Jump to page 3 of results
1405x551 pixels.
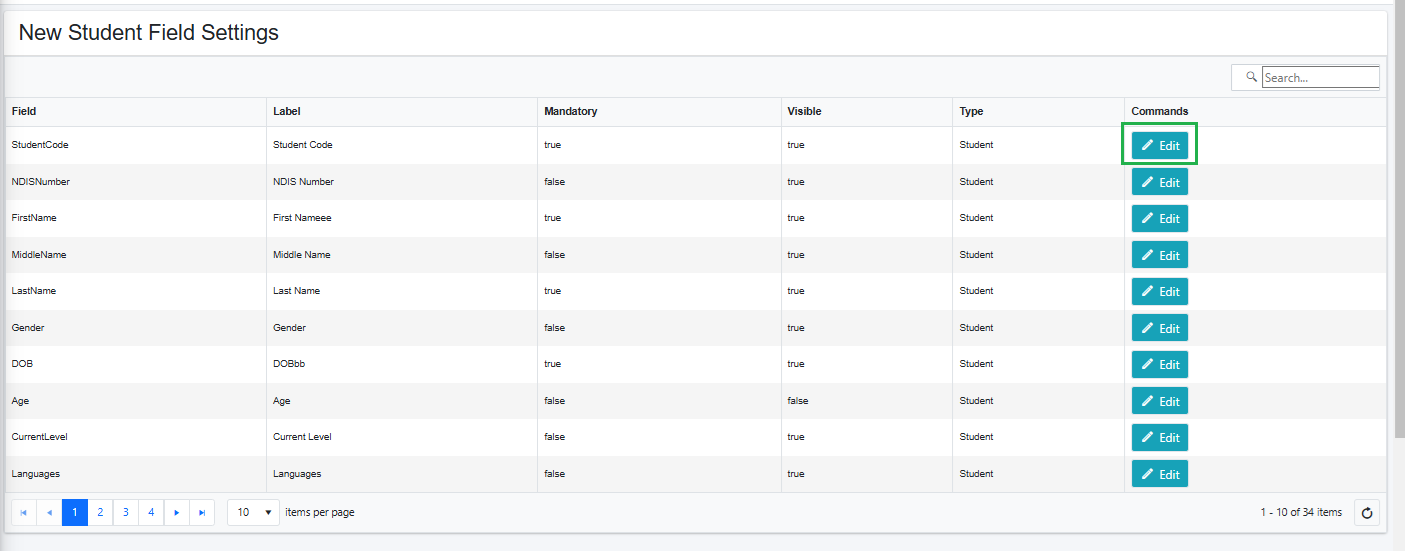click(126, 513)
